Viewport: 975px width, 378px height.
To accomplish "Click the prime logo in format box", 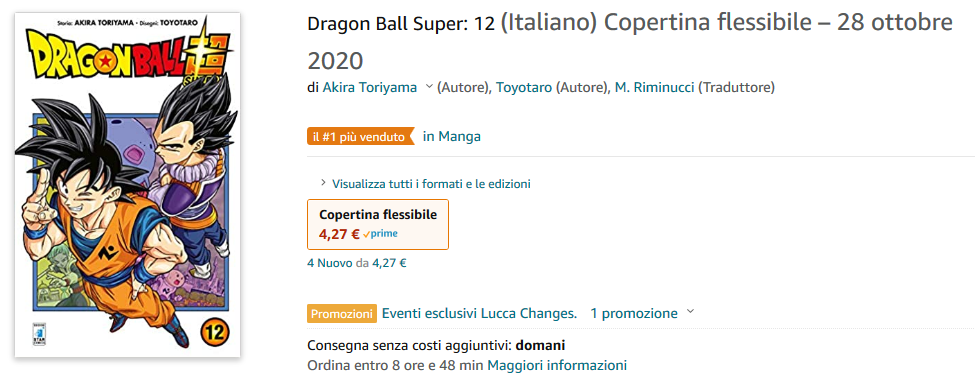I will point(381,234).
